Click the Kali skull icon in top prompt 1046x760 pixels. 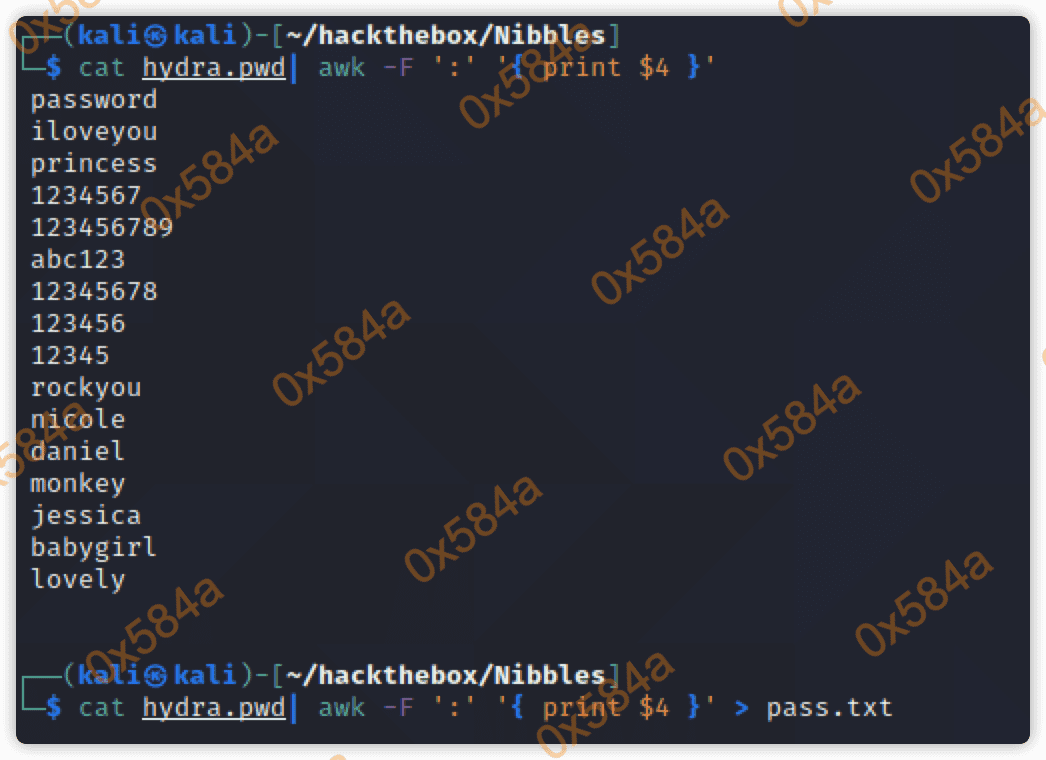coord(155,35)
